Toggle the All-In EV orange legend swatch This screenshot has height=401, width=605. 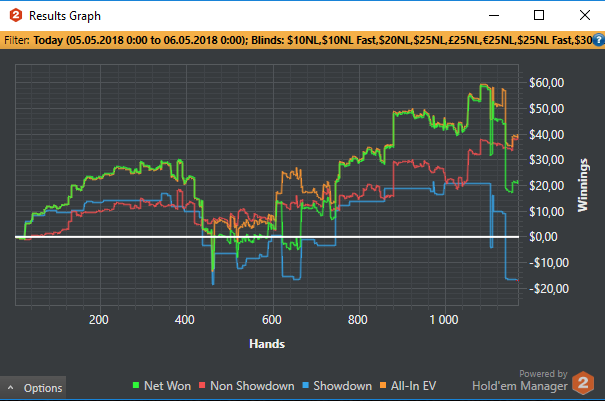coord(383,385)
